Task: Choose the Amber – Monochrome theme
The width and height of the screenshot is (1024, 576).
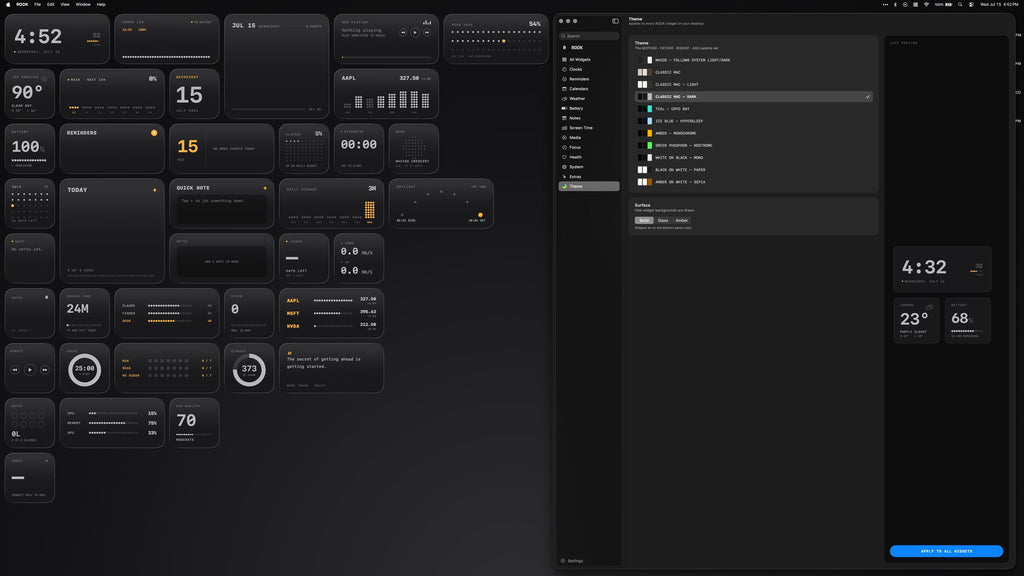Action: click(754, 133)
